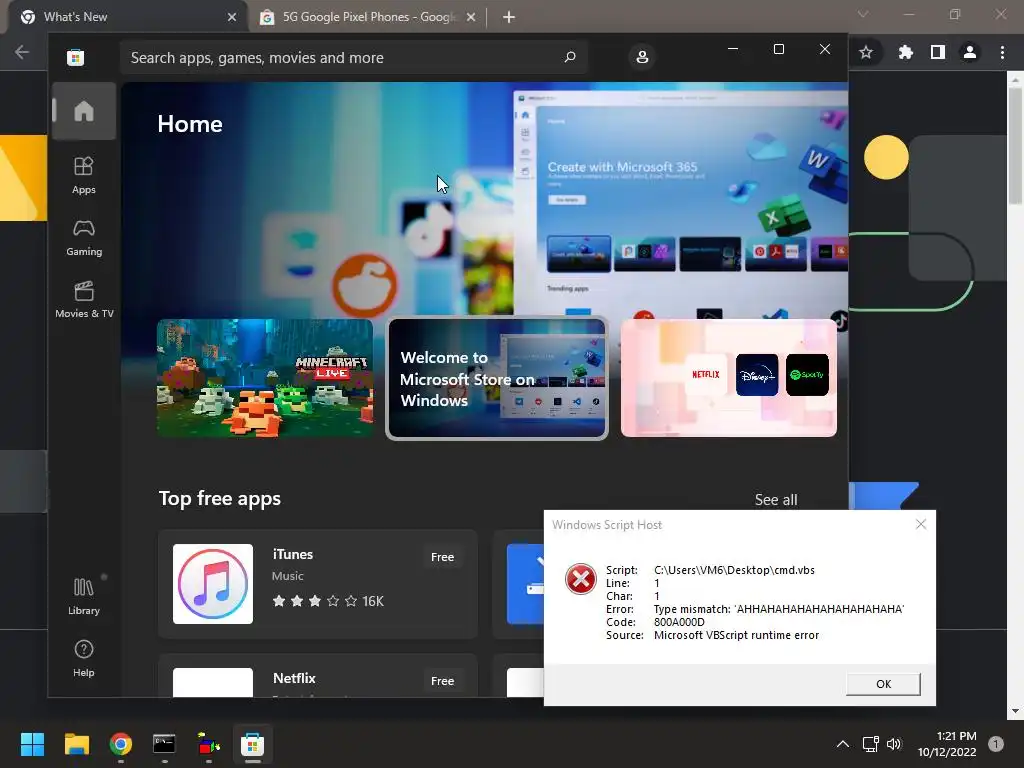Open the Netflix app listing title
The height and width of the screenshot is (768, 1024).
coord(294,679)
